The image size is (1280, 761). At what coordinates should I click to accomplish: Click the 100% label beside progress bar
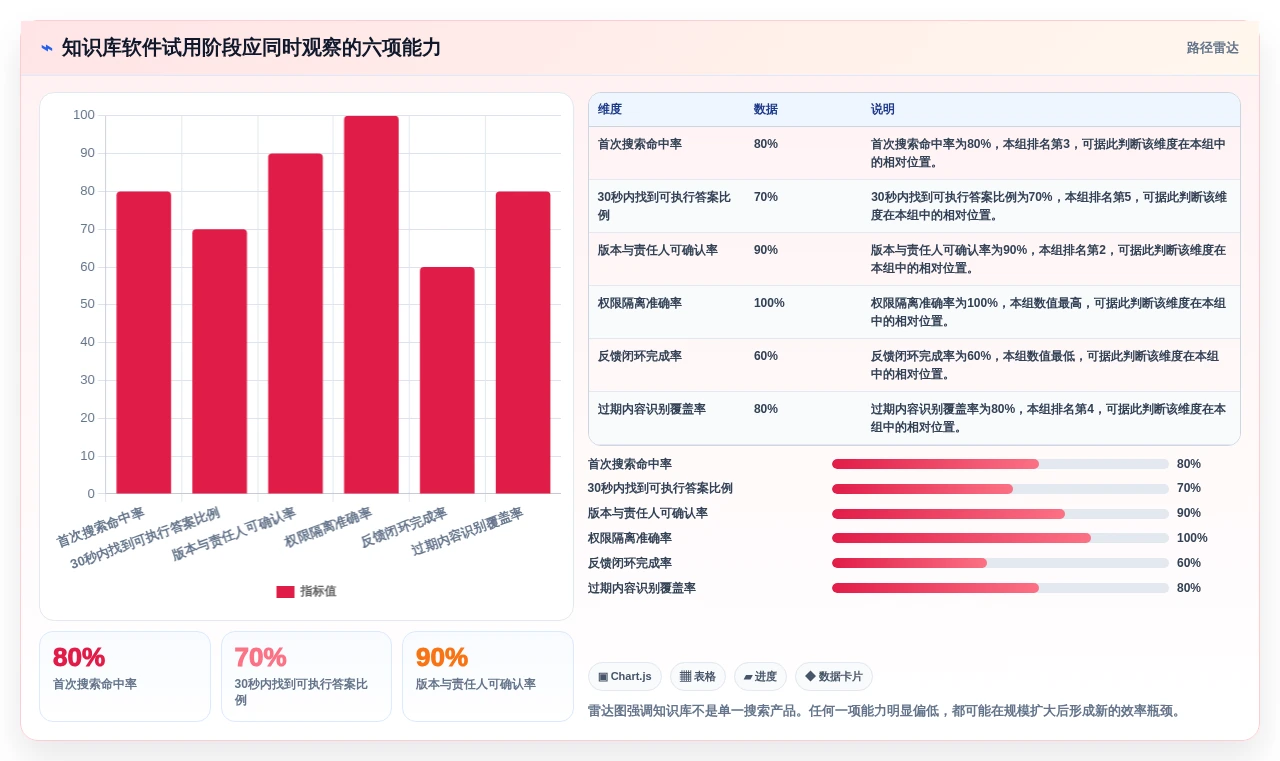click(x=1192, y=538)
